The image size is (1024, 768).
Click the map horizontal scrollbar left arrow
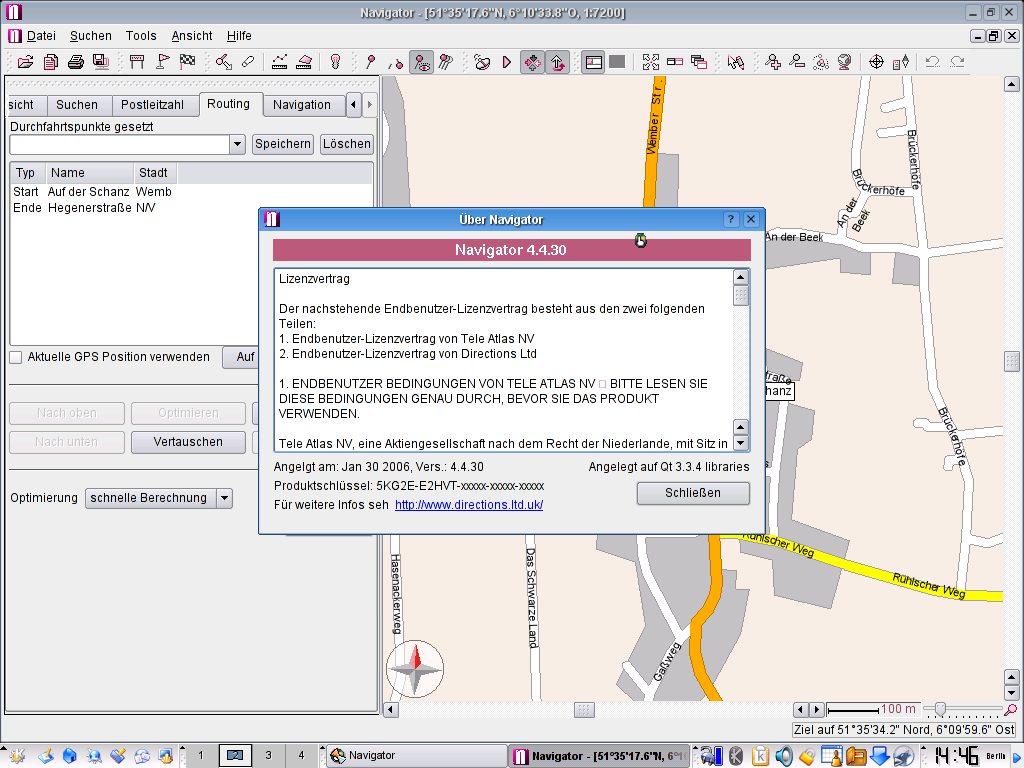pos(391,710)
